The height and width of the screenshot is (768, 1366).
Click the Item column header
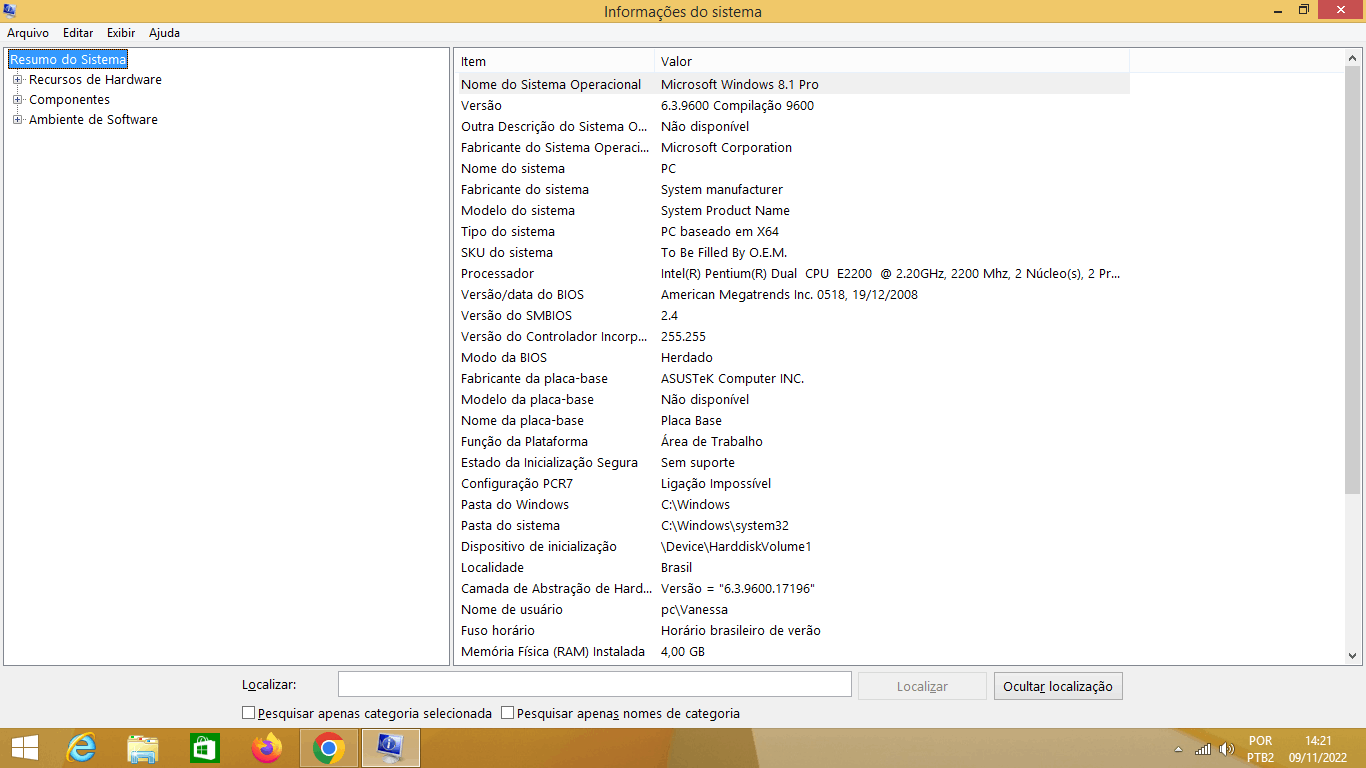point(555,61)
